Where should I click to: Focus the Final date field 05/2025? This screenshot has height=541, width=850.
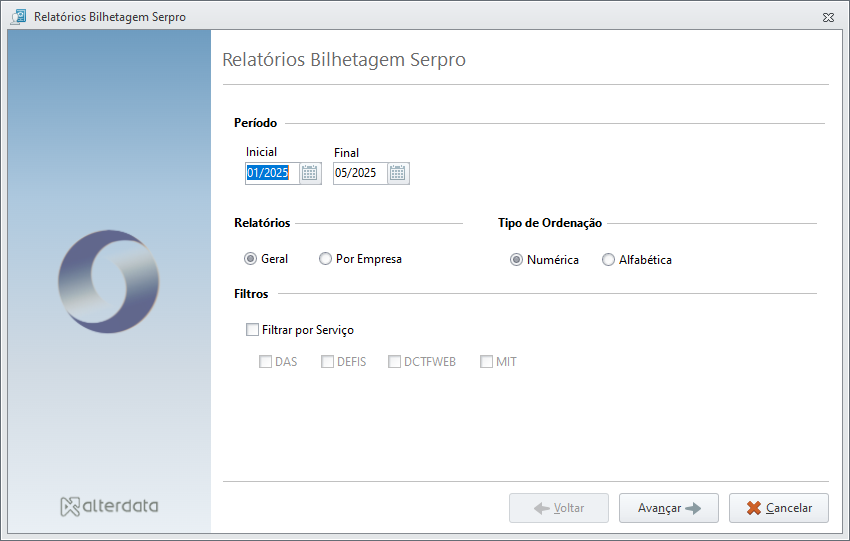[360, 173]
